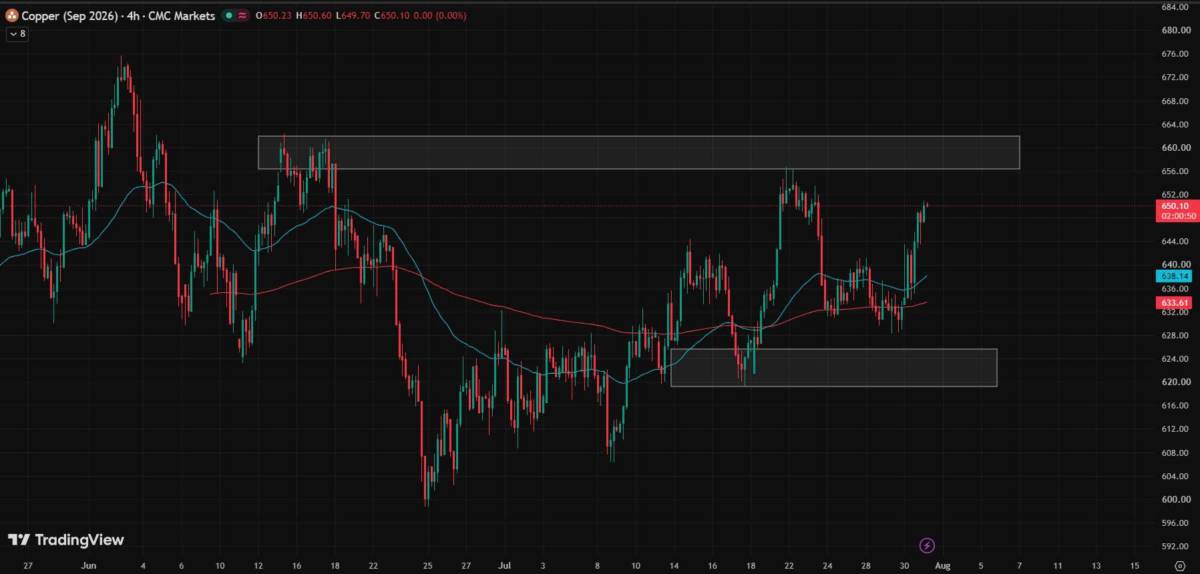This screenshot has width=1200, height=574.
Task: Click the green market status dot
Action: tap(229, 16)
